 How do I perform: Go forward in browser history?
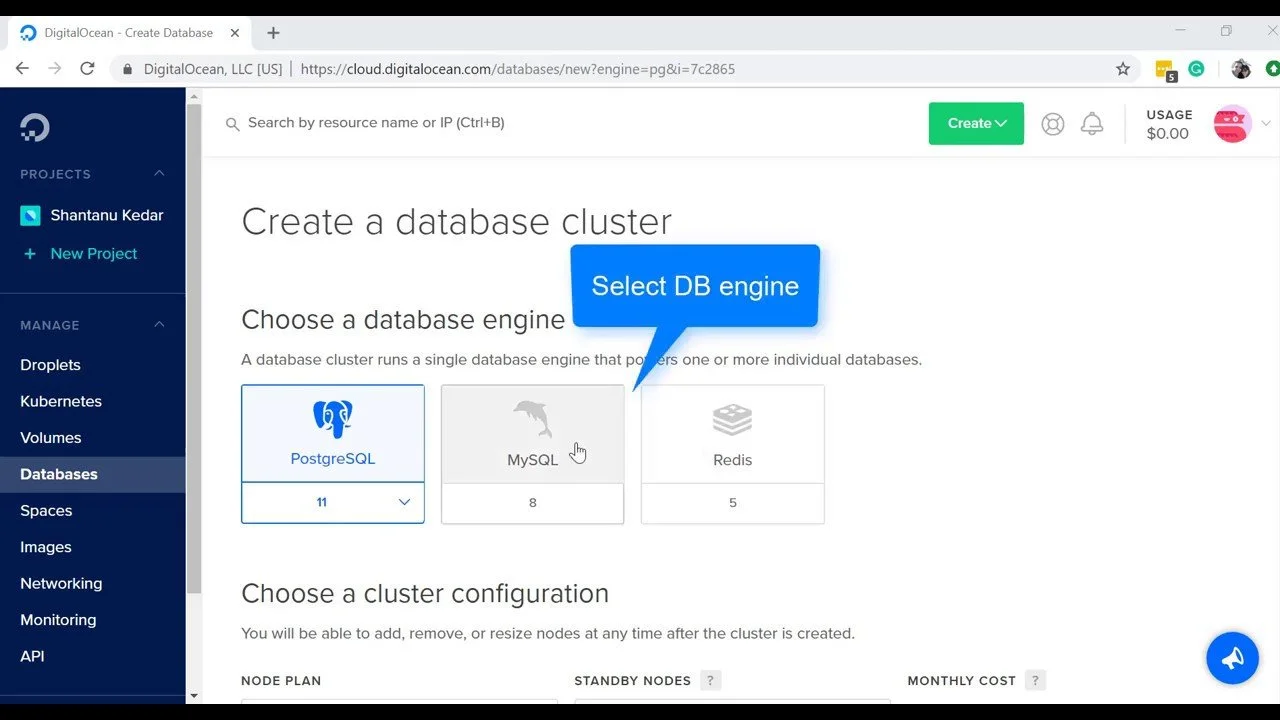55,69
